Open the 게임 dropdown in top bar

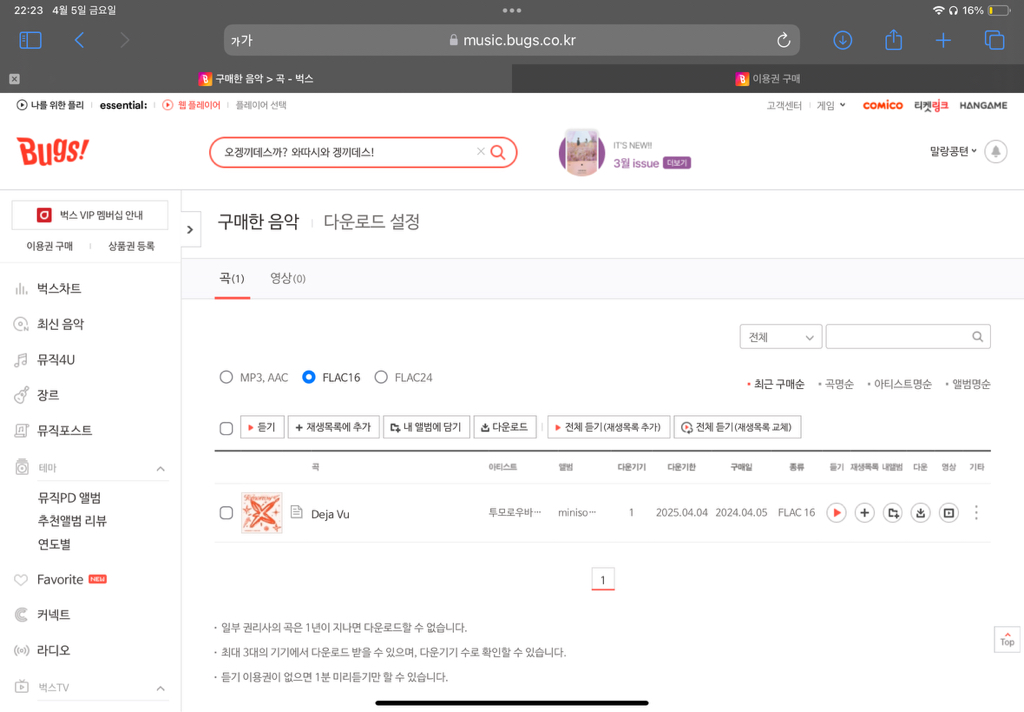tap(831, 105)
